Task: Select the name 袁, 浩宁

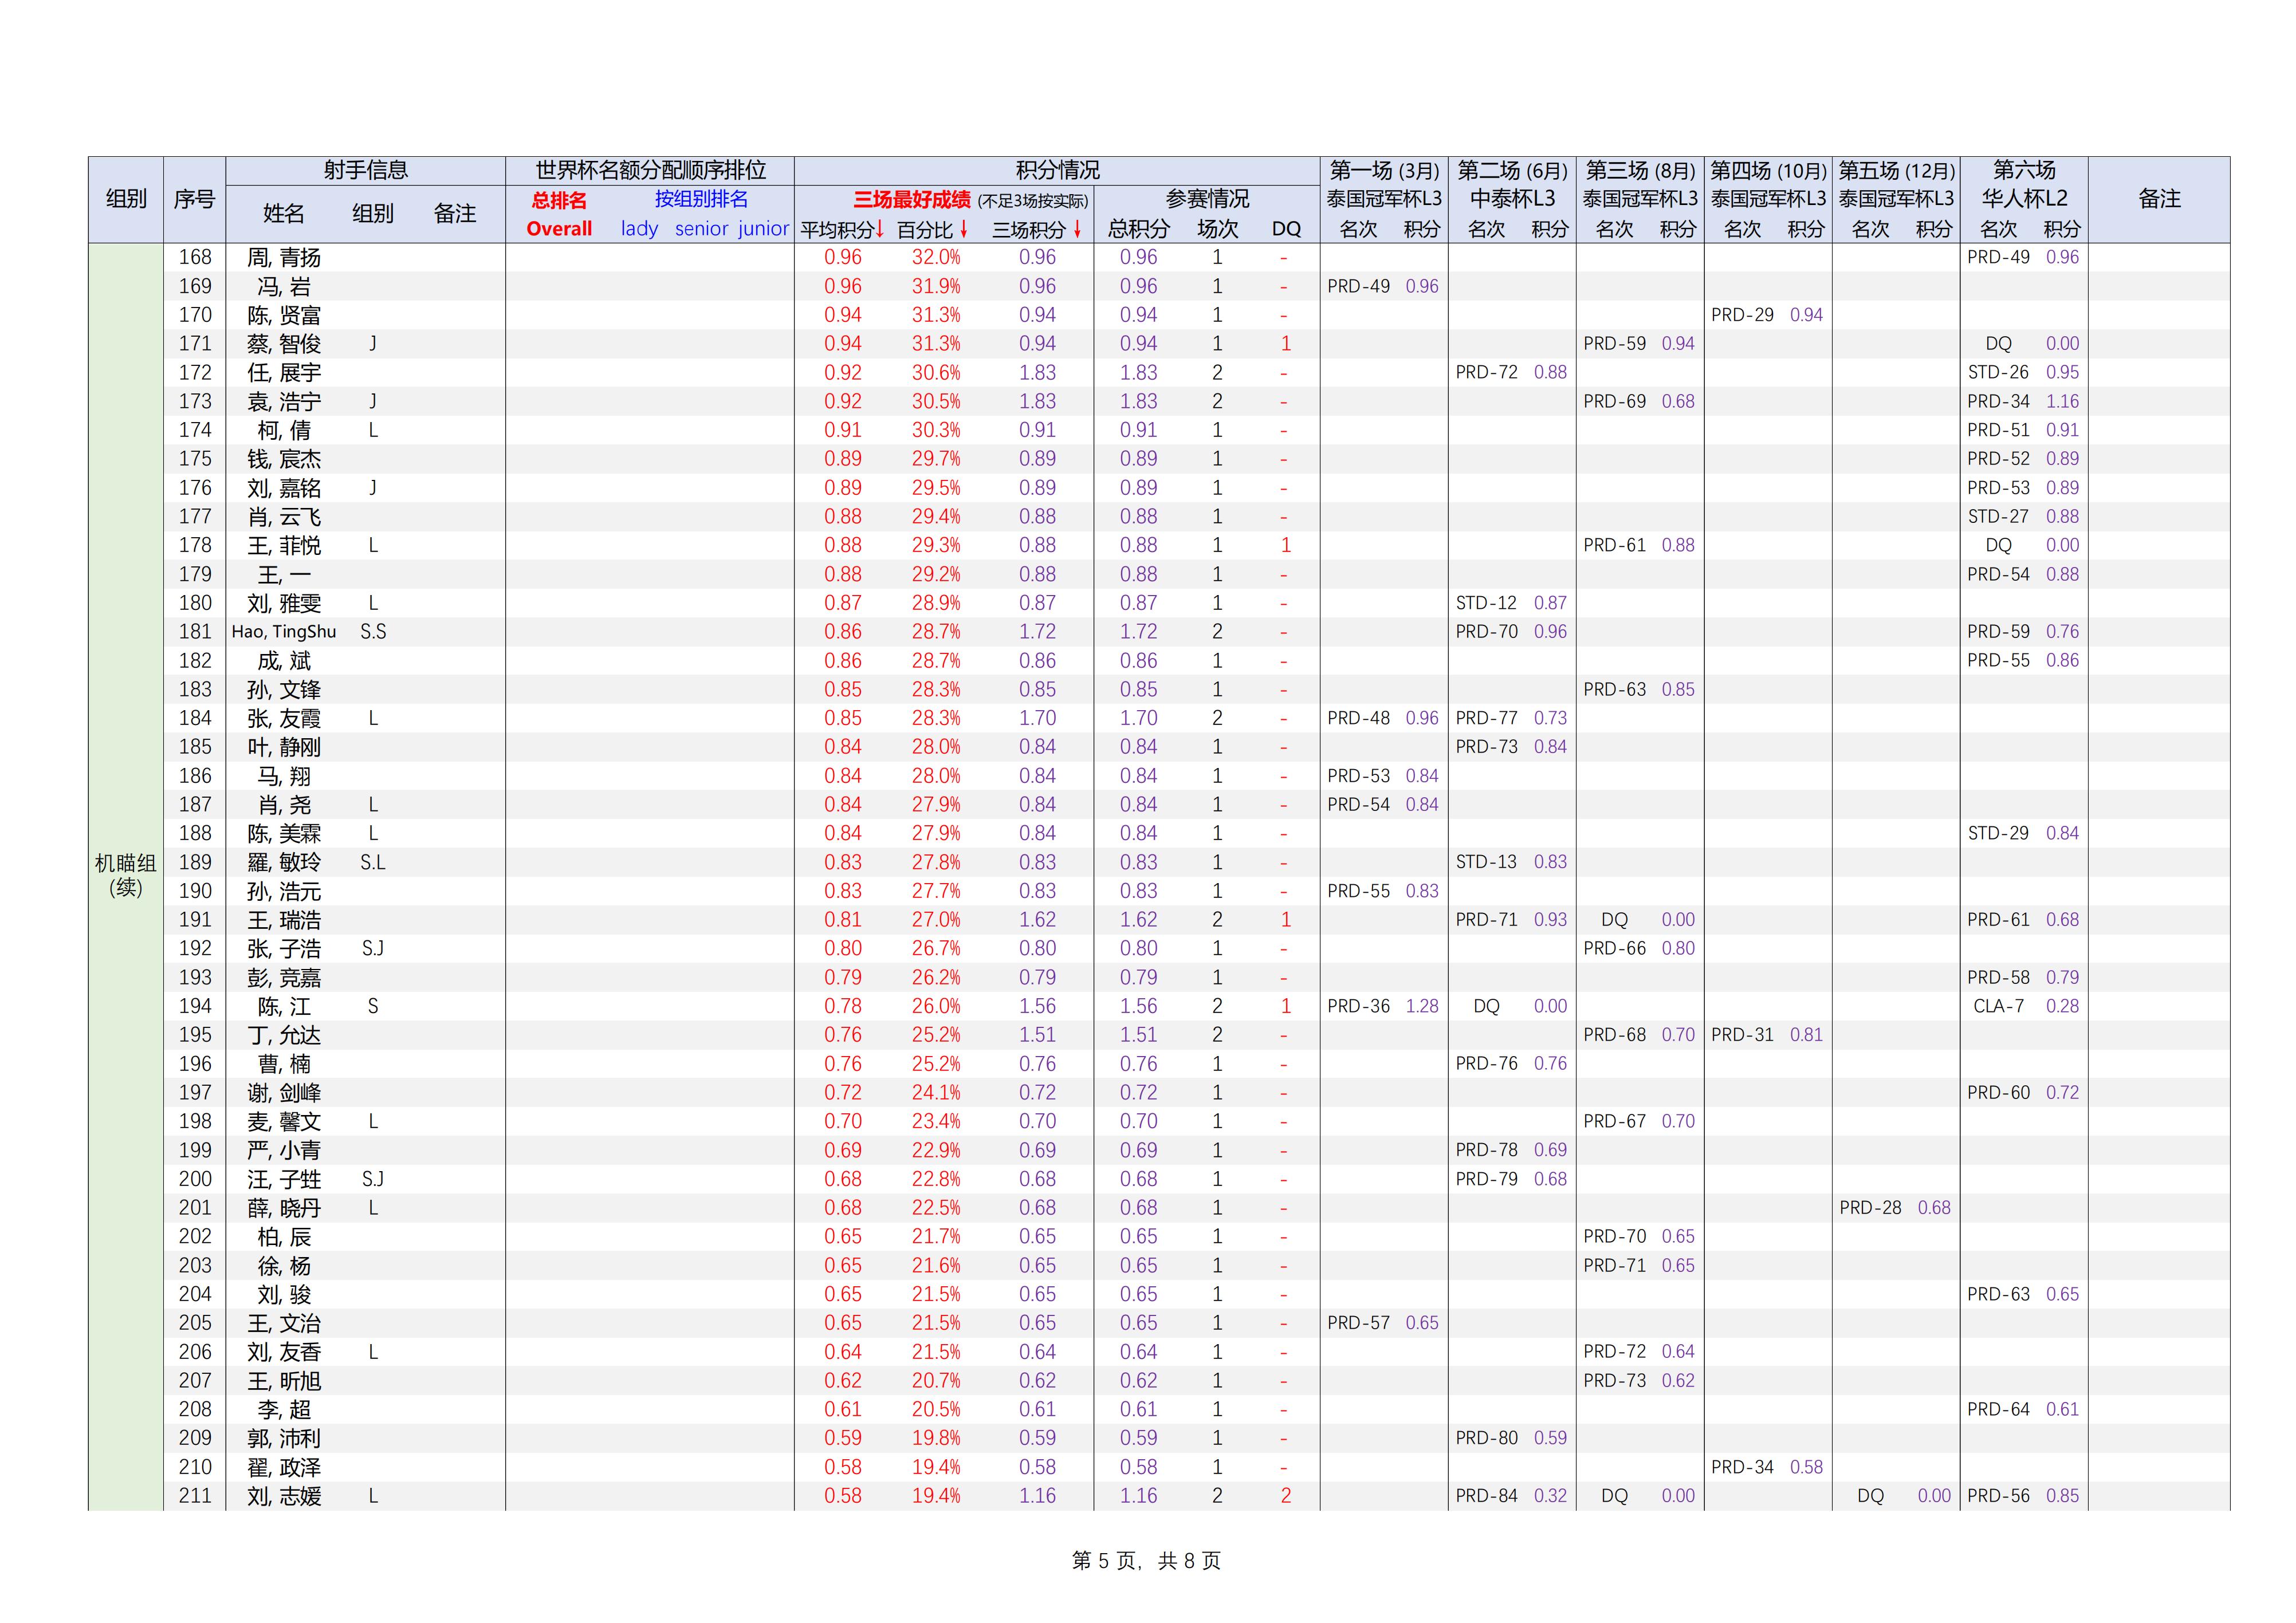Action: [x=284, y=402]
